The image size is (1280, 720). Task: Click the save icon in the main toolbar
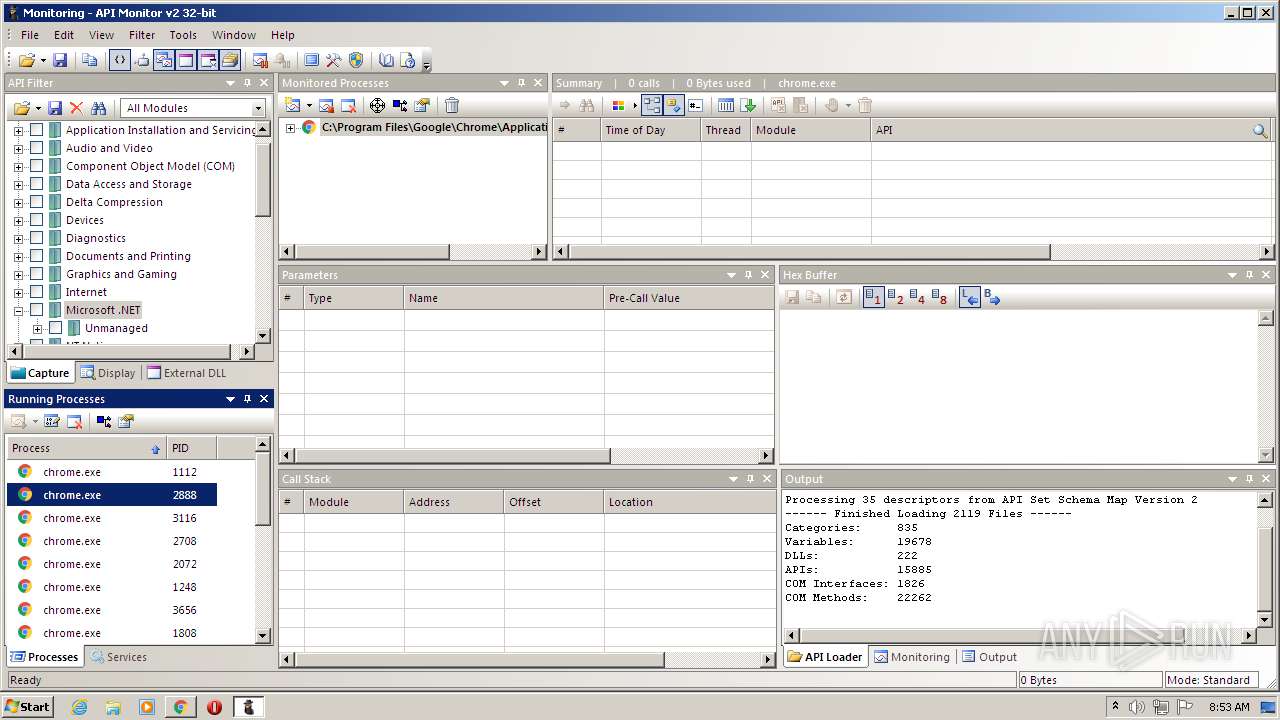[60, 60]
